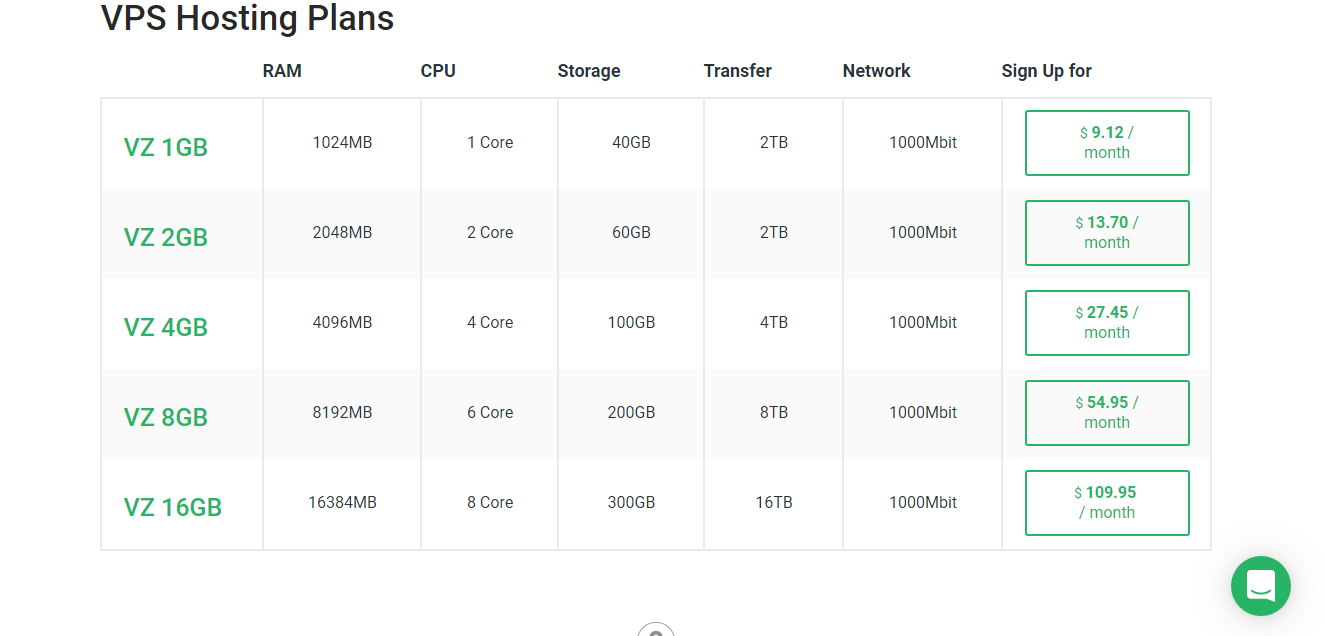Sign up for the $54.95/month plan
The width and height of the screenshot is (1326, 636).
tap(1107, 412)
